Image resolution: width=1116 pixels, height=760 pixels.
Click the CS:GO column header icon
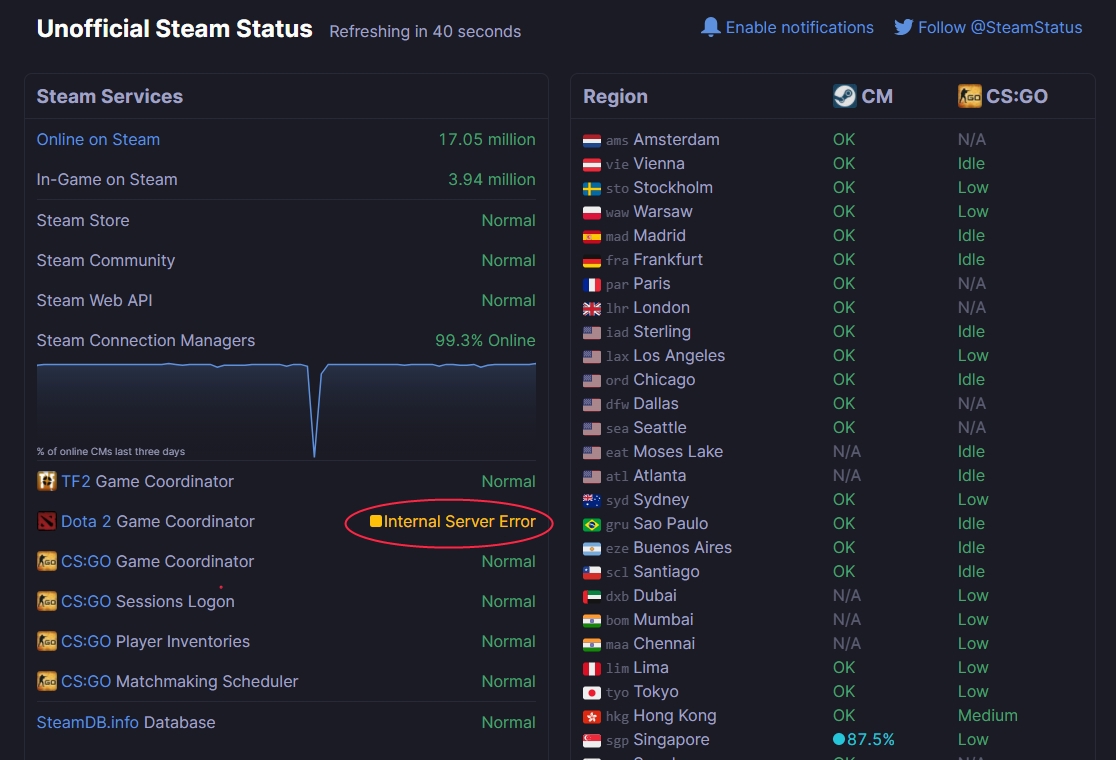pos(969,96)
